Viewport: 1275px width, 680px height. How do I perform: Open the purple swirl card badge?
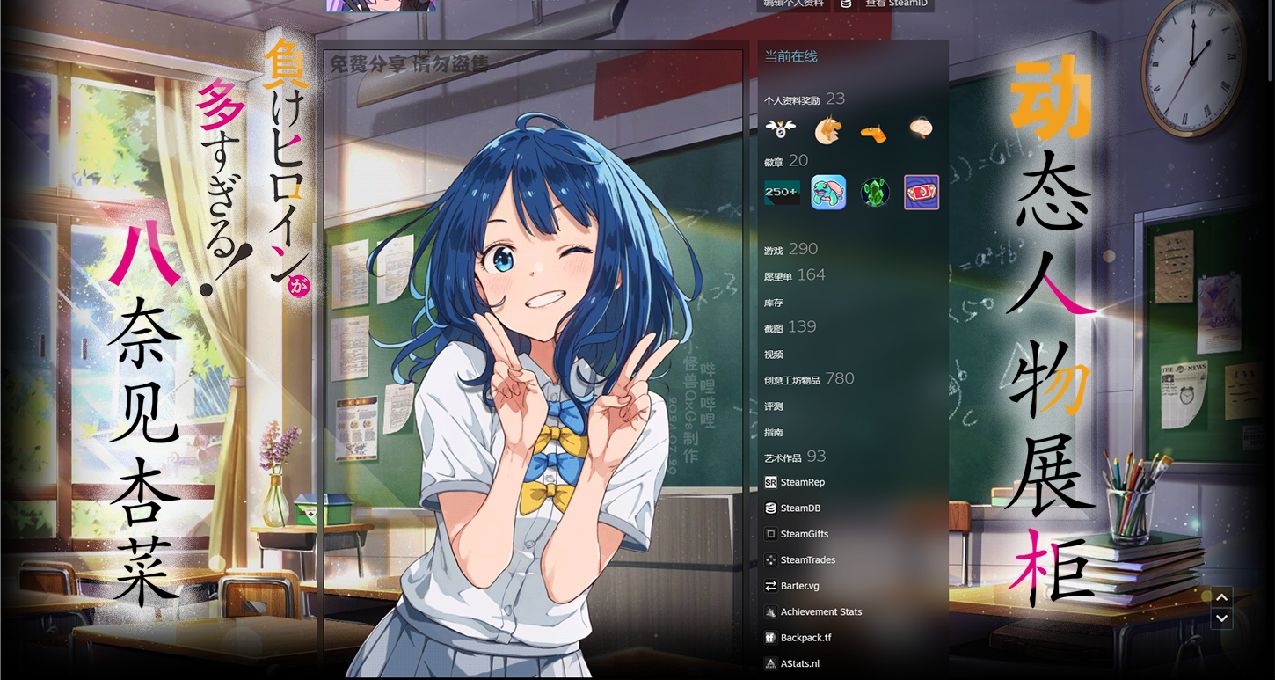922,192
